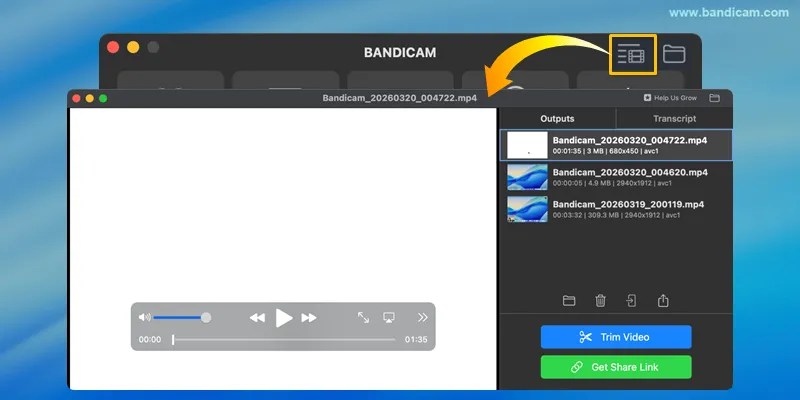
Task: Select Bandicam_20260319_200119.mp4 in the outputs list
Action: (616, 209)
